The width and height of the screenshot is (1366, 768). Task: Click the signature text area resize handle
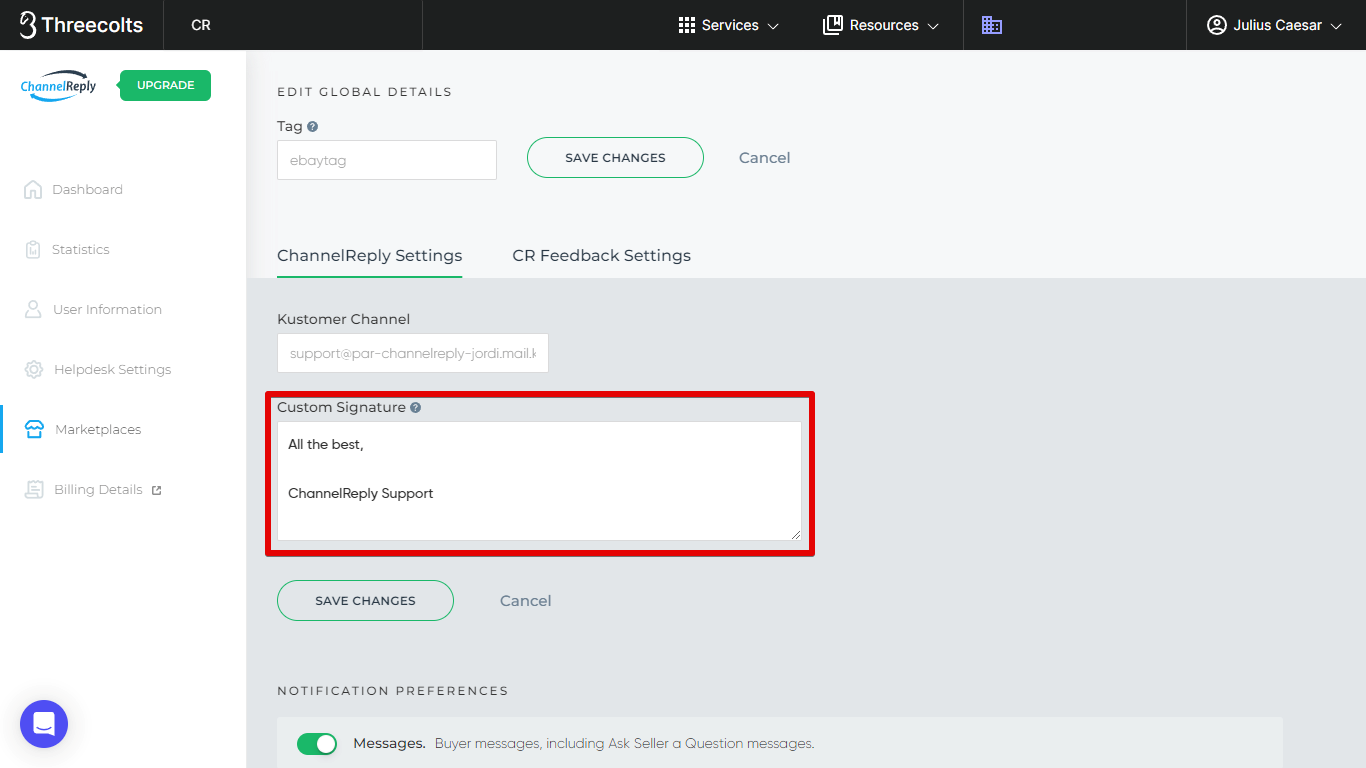(796, 535)
